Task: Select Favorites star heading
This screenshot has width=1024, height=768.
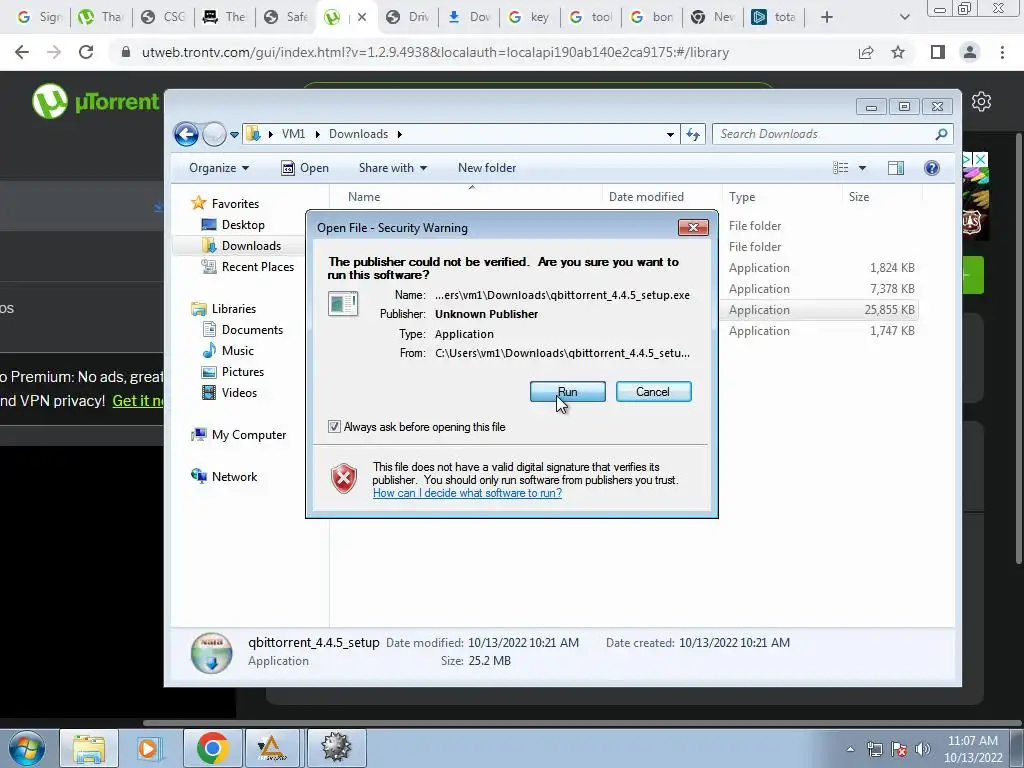Action: pyautogui.click(x=225, y=204)
